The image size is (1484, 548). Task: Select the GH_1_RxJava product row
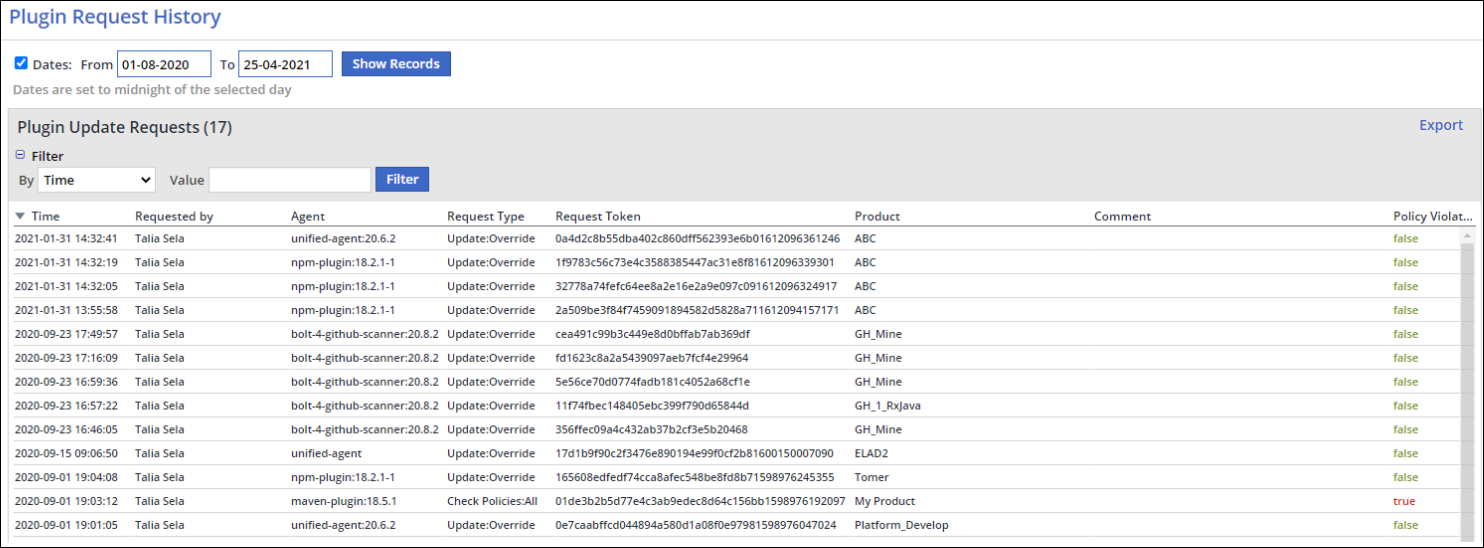(x=887, y=406)
